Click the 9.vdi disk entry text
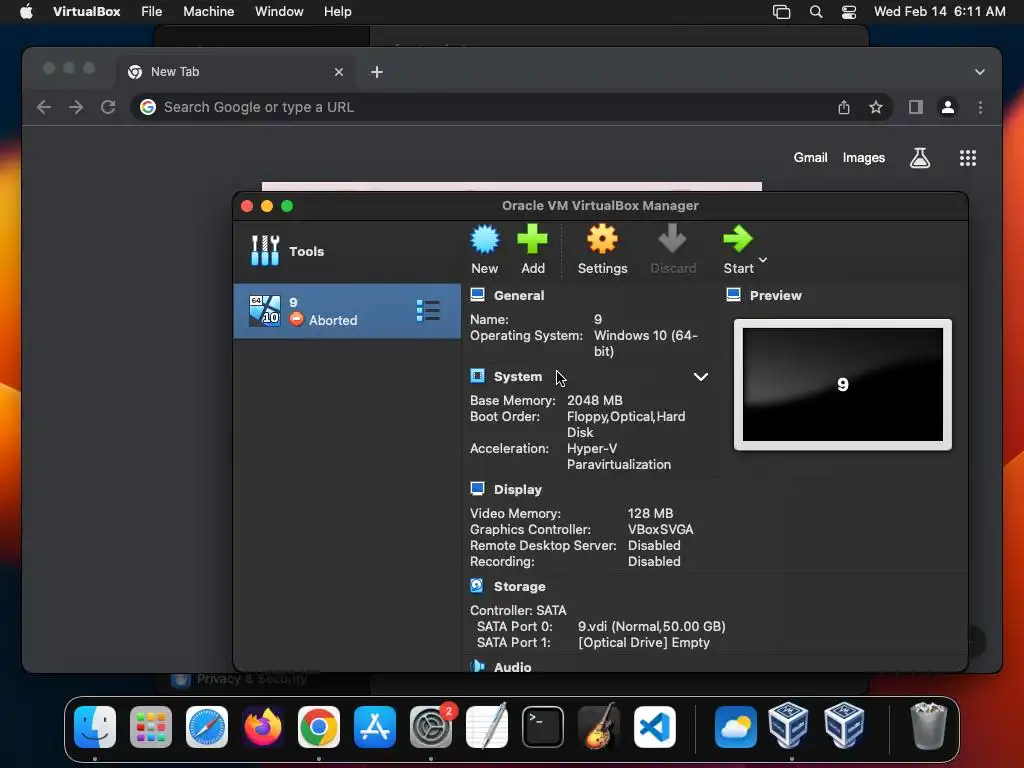The width and height of the screenshot is (1024, 768). point(652,626)
